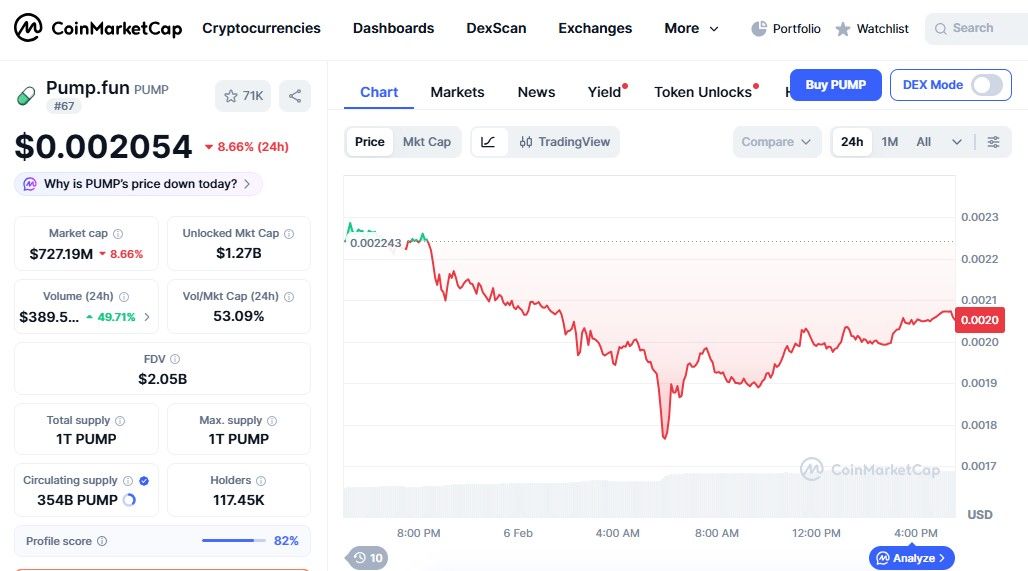Open the Compare dropdown

click(776, 142)
